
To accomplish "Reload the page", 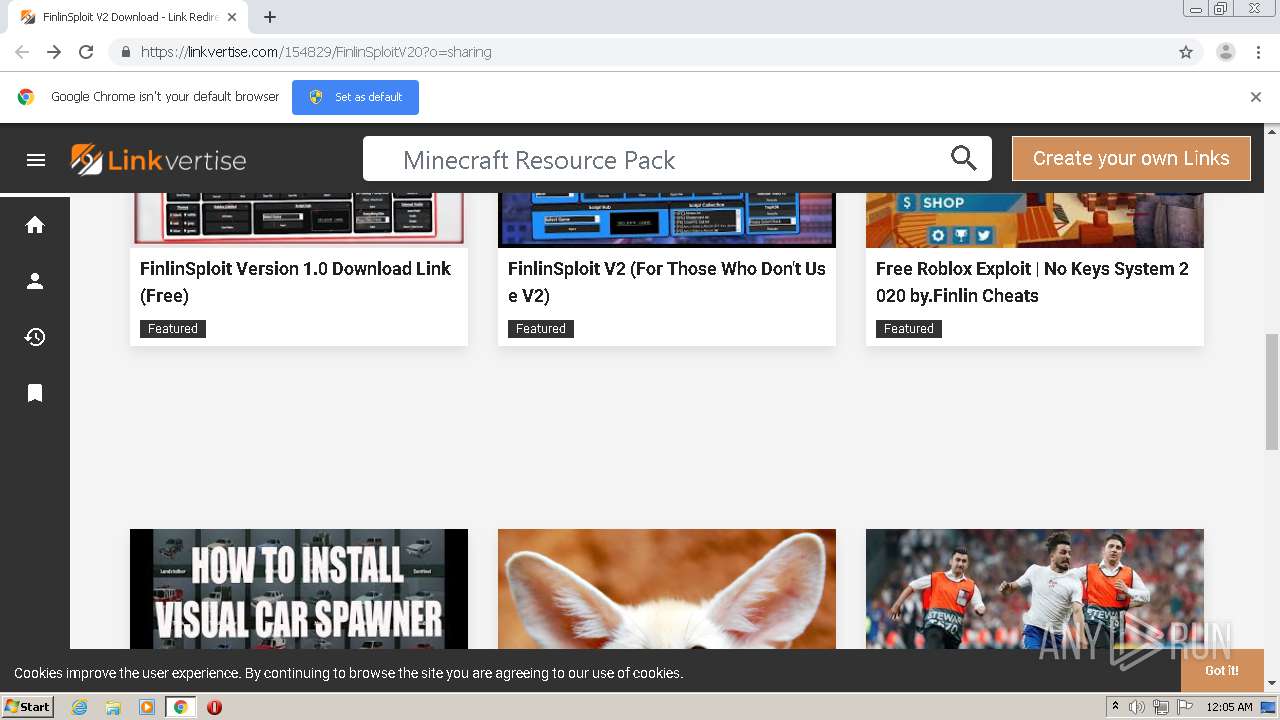I will click(x=86, y=52).
